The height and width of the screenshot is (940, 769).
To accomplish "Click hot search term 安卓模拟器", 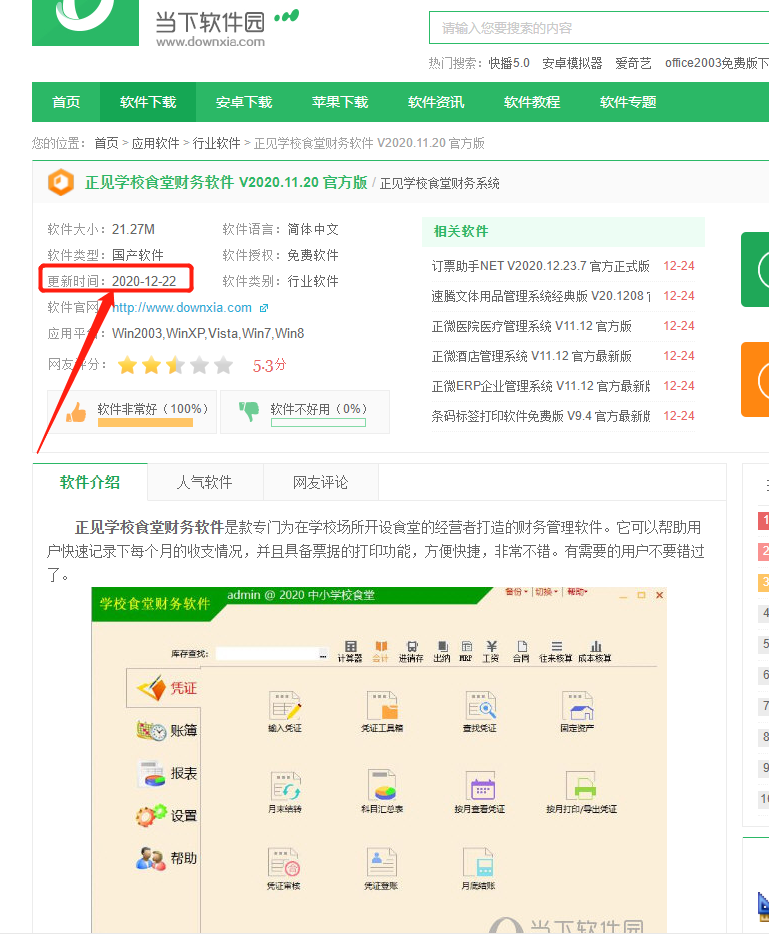I will tap(572, 63).
